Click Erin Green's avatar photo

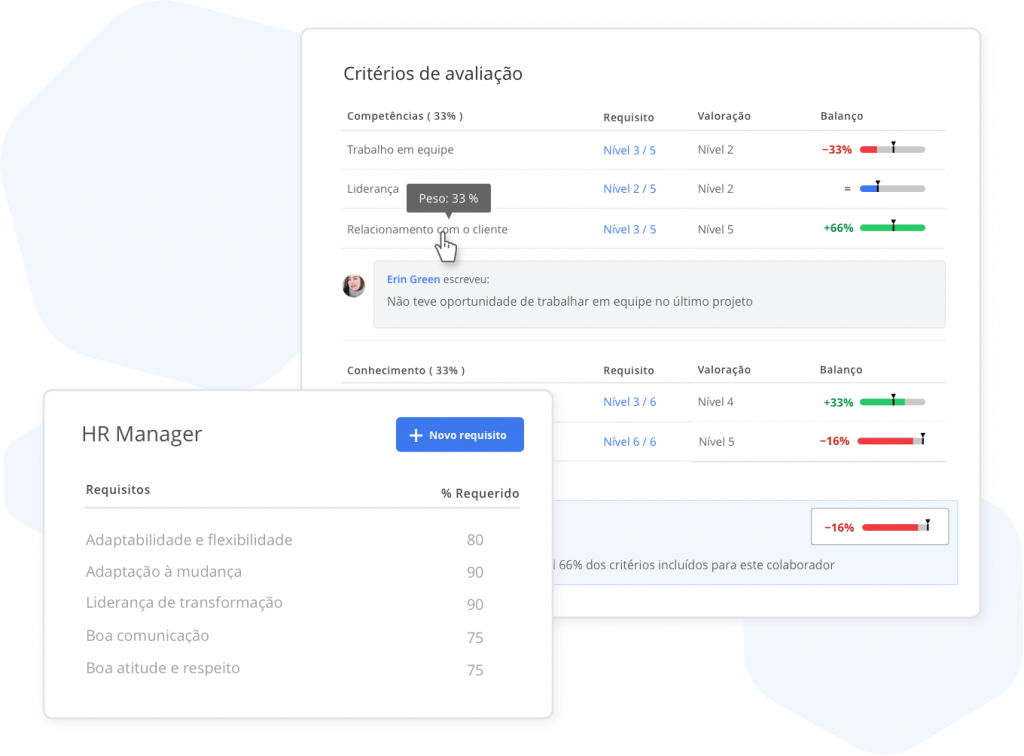point(354,286)
